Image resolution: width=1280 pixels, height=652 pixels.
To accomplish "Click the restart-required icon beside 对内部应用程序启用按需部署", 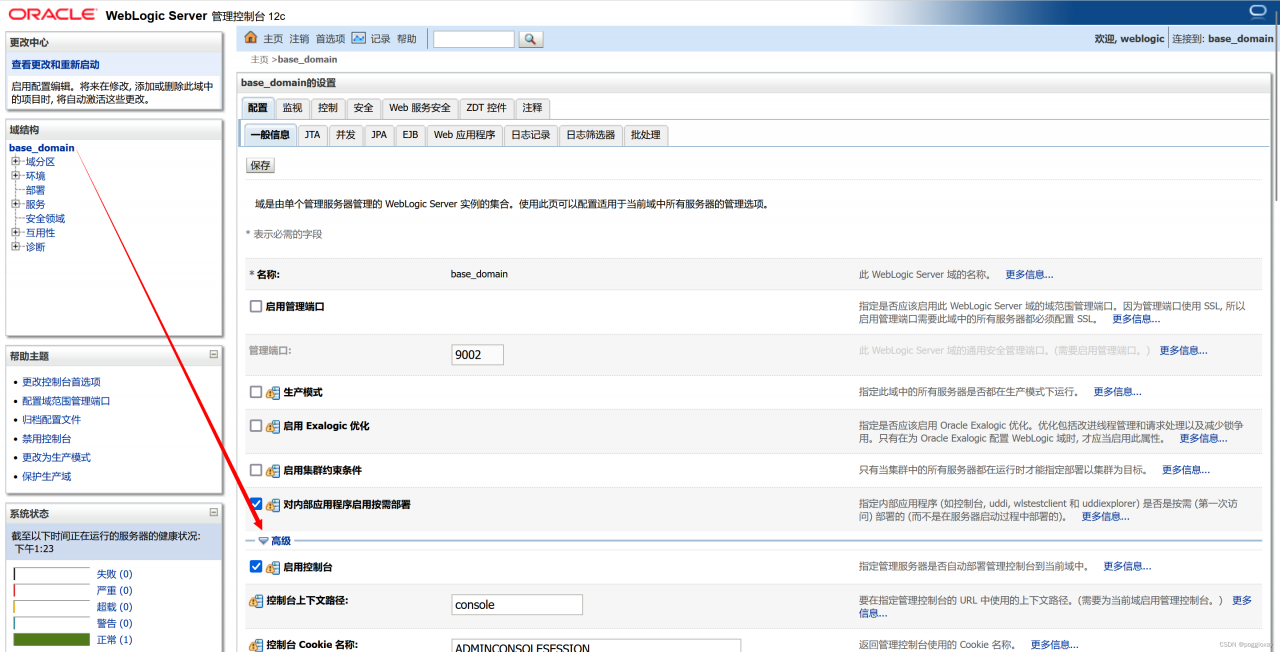I will point(273,506).
